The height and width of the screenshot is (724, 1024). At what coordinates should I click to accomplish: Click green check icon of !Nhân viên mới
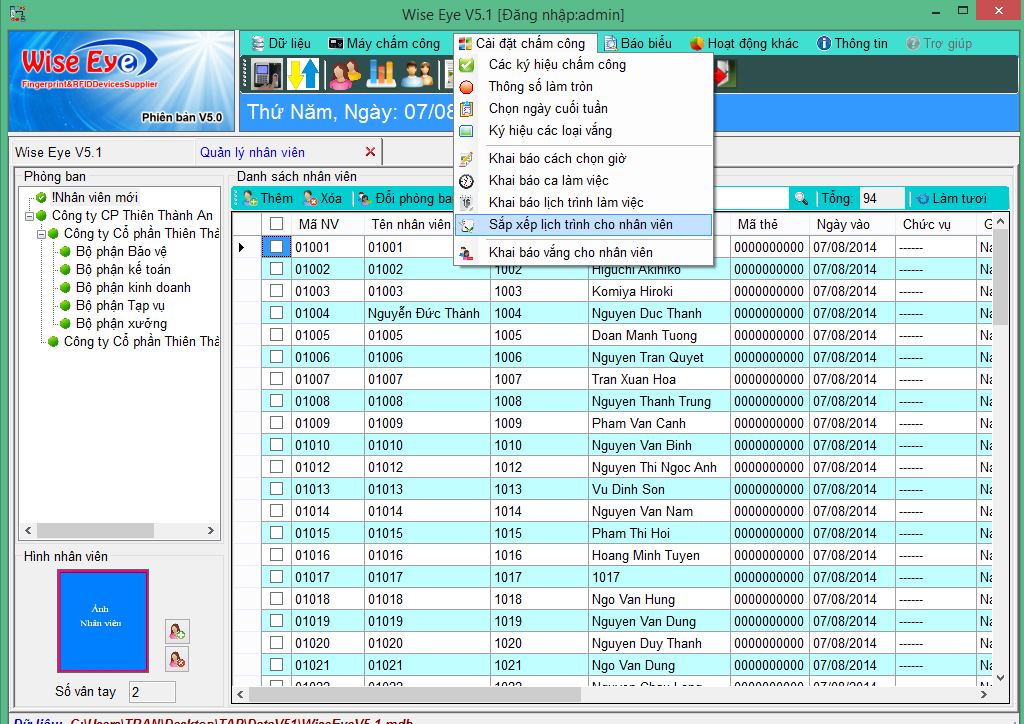pyautogui.click(x=41, y=197)
